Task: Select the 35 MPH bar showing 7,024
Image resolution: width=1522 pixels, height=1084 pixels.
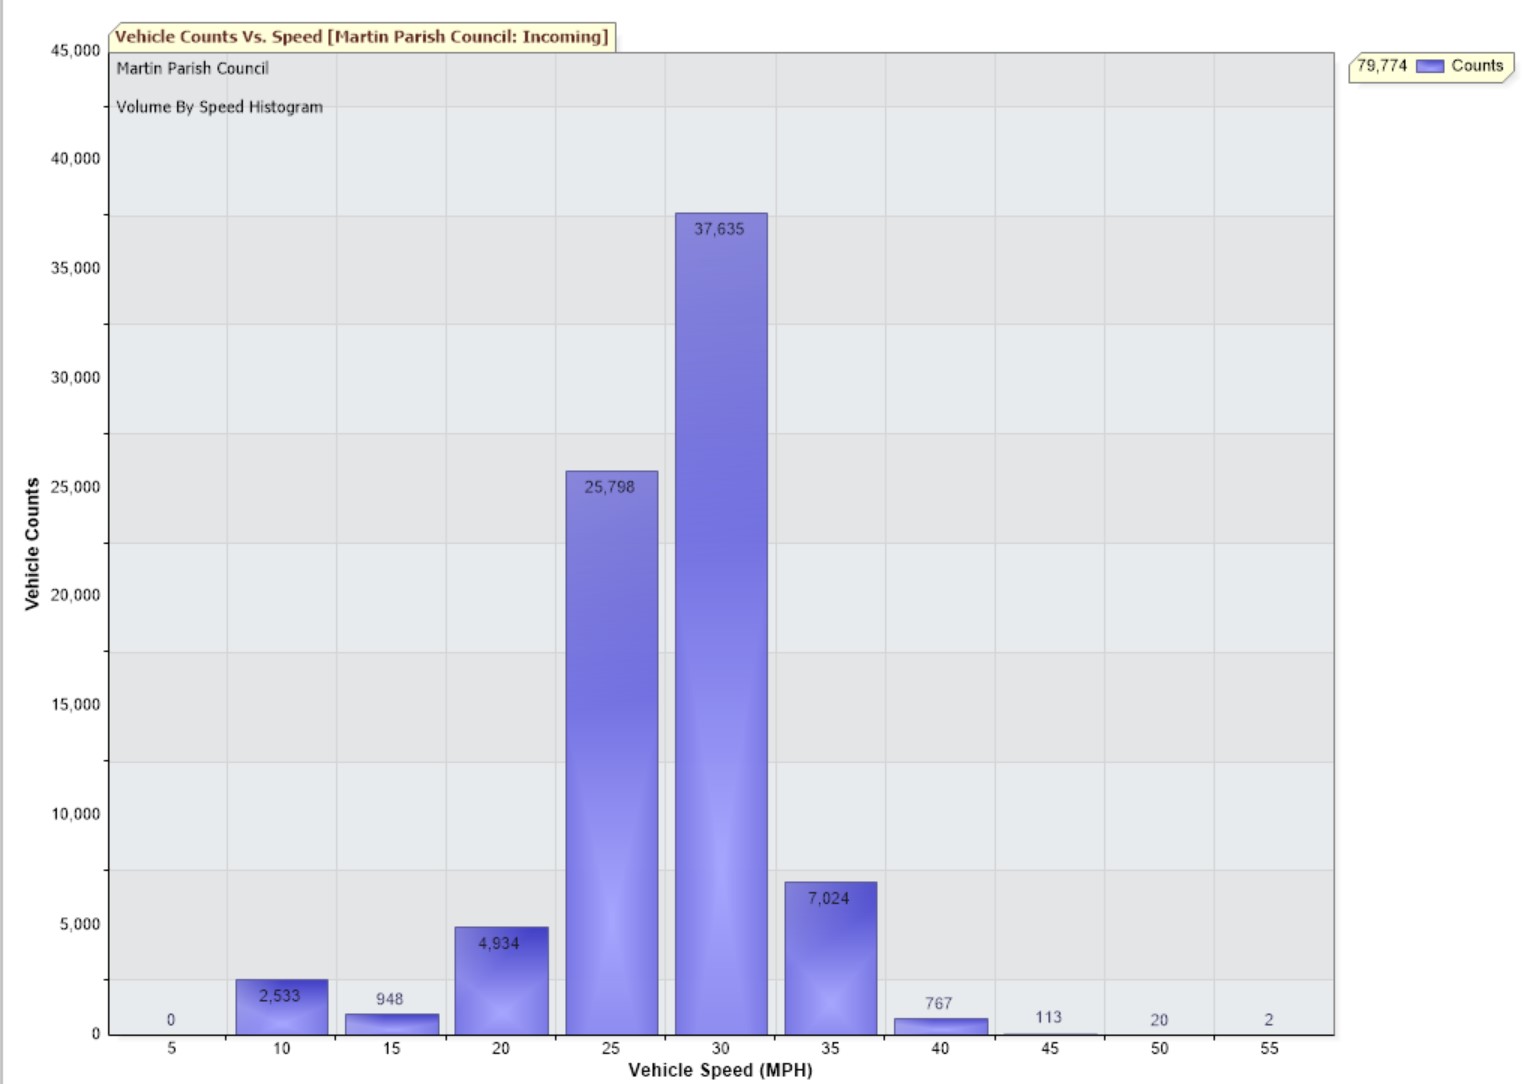Action: coord(830,960)
